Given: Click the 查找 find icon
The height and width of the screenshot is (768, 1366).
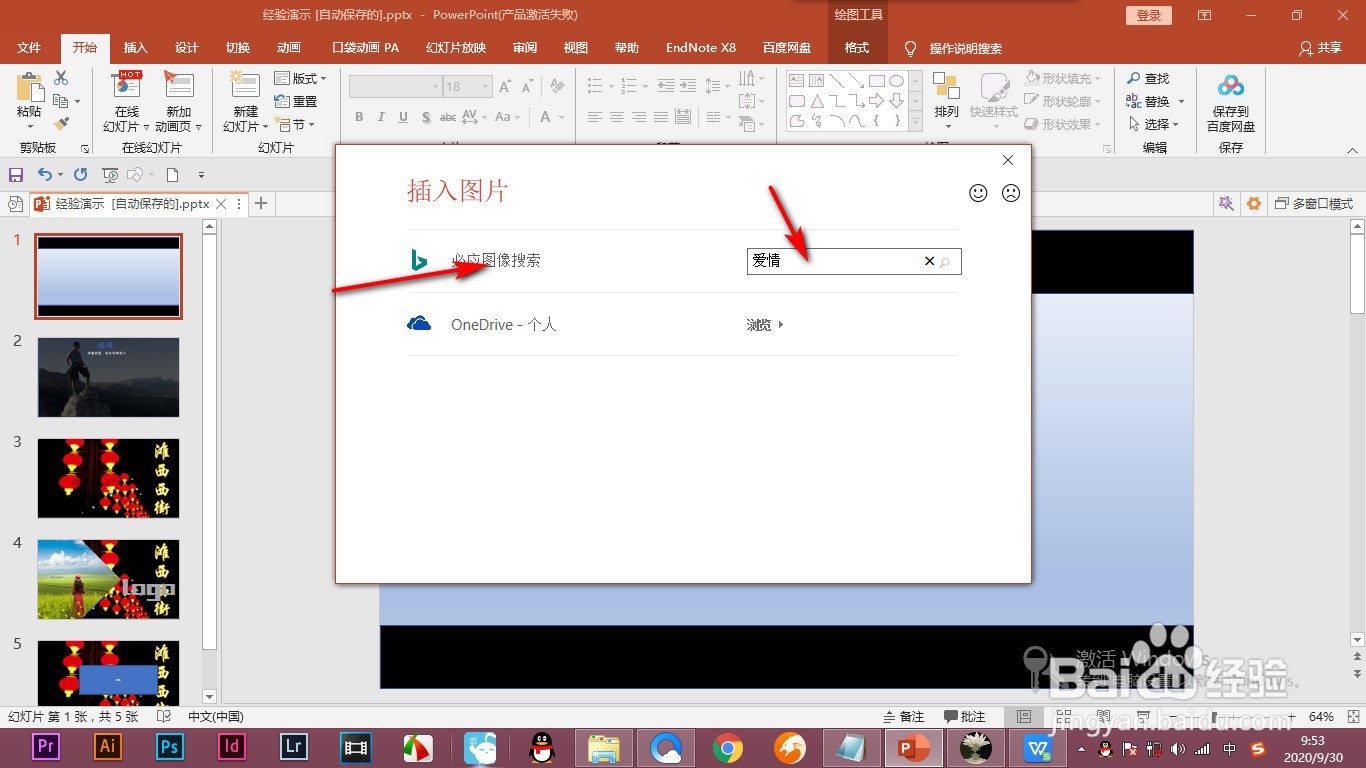Looking at the screenshot, I should pyautogui.click(x=1134, y=78).
